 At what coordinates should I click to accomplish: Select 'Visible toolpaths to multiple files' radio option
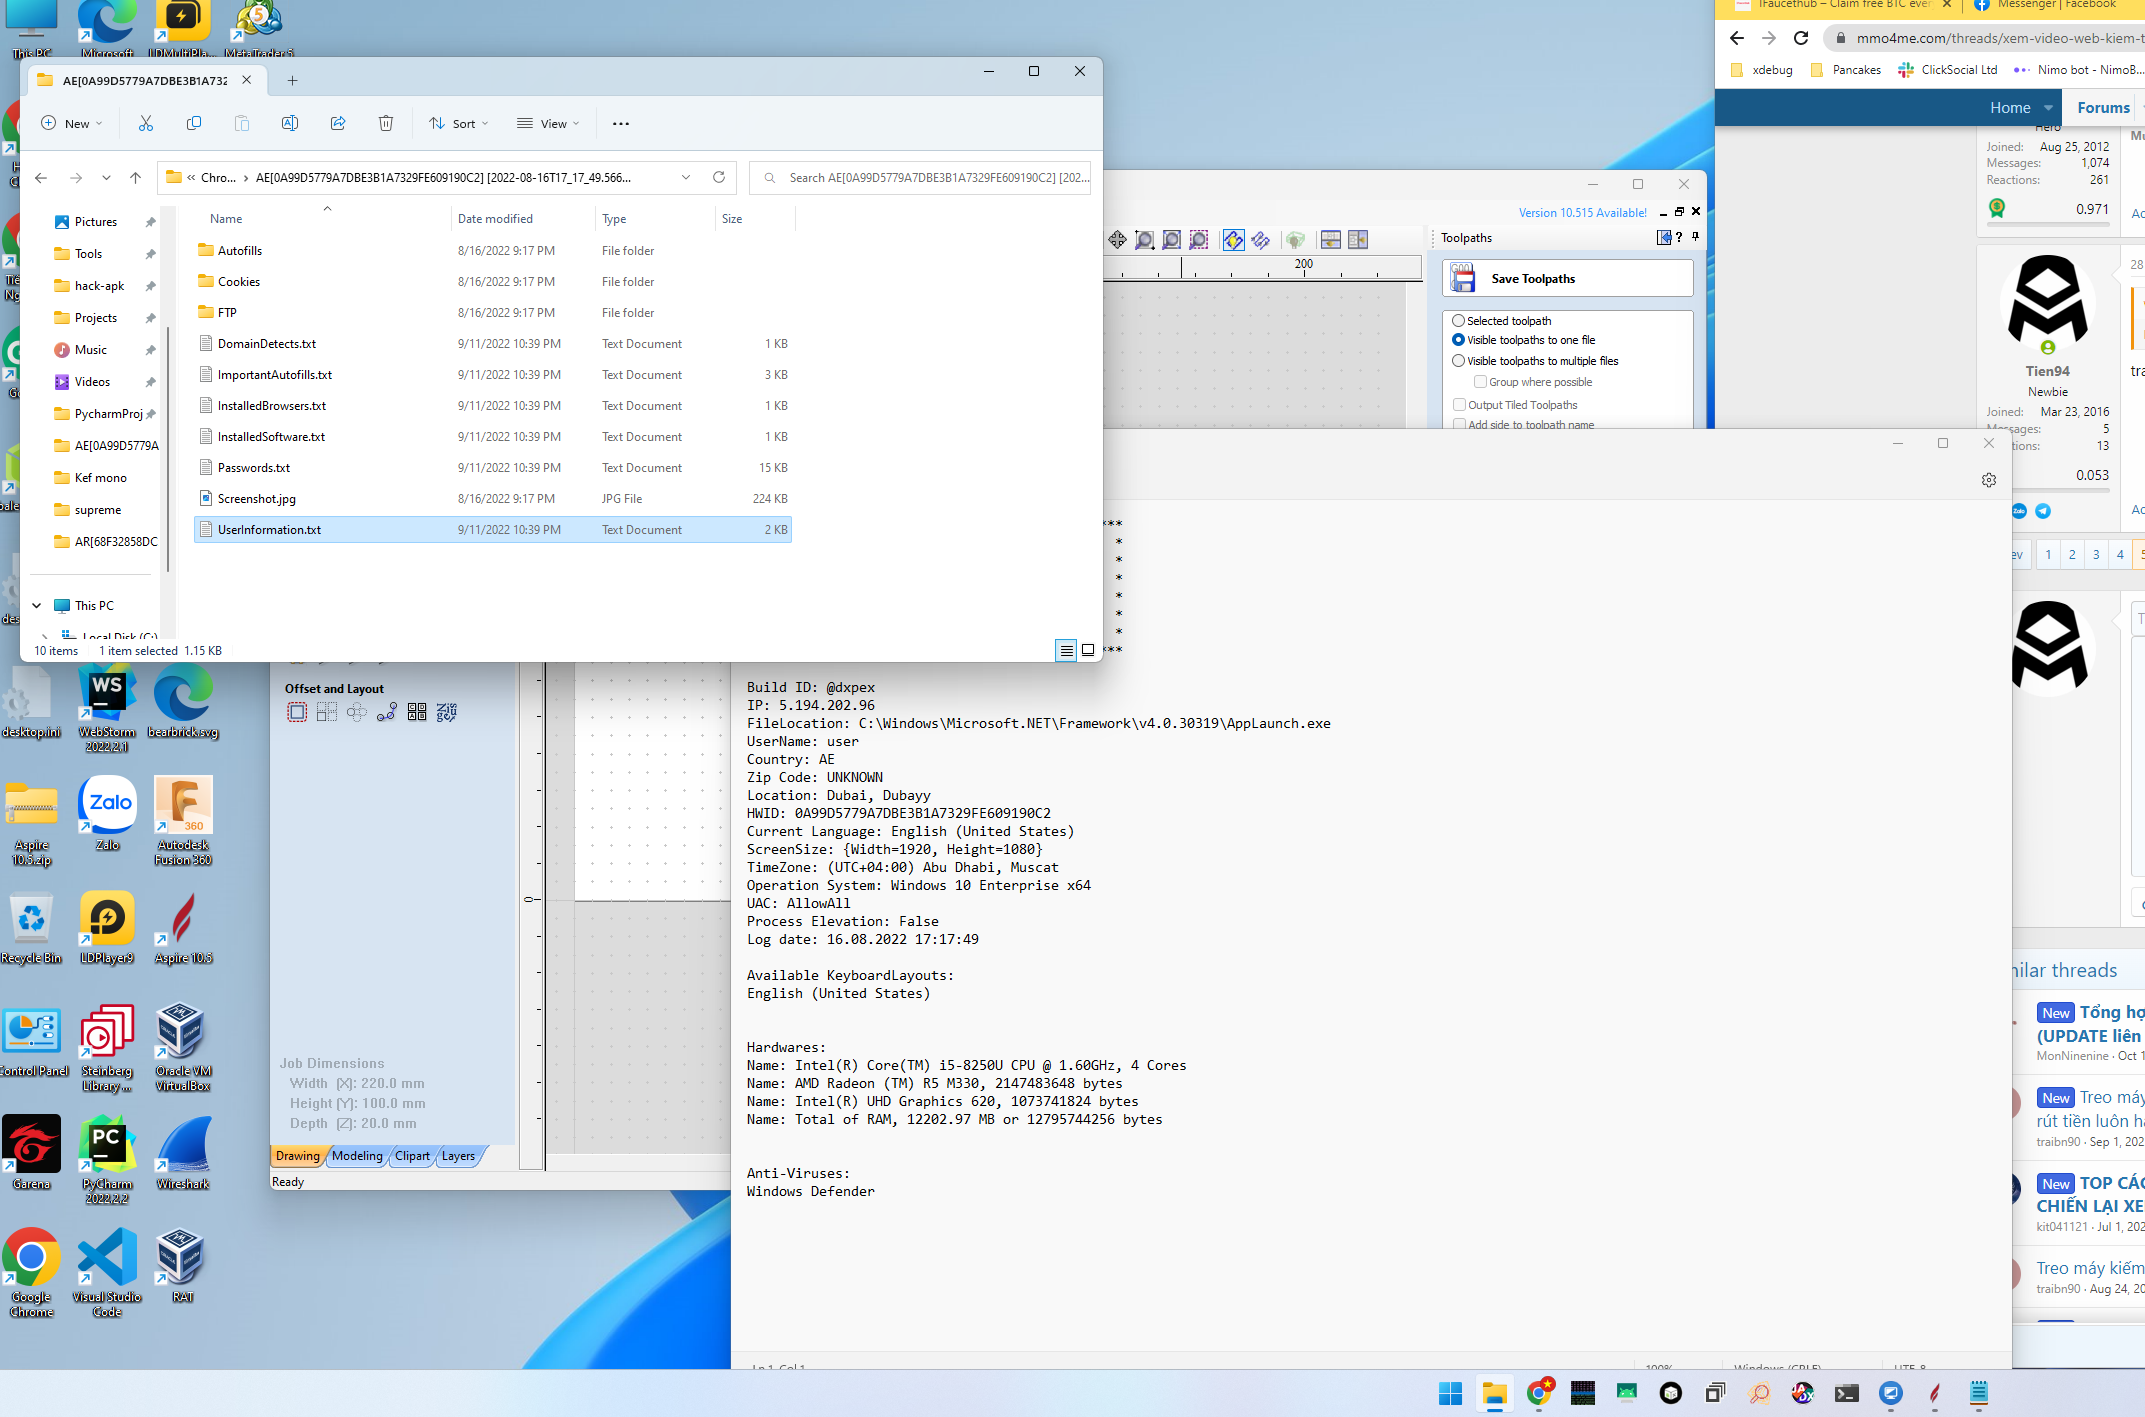[1459, 361]
